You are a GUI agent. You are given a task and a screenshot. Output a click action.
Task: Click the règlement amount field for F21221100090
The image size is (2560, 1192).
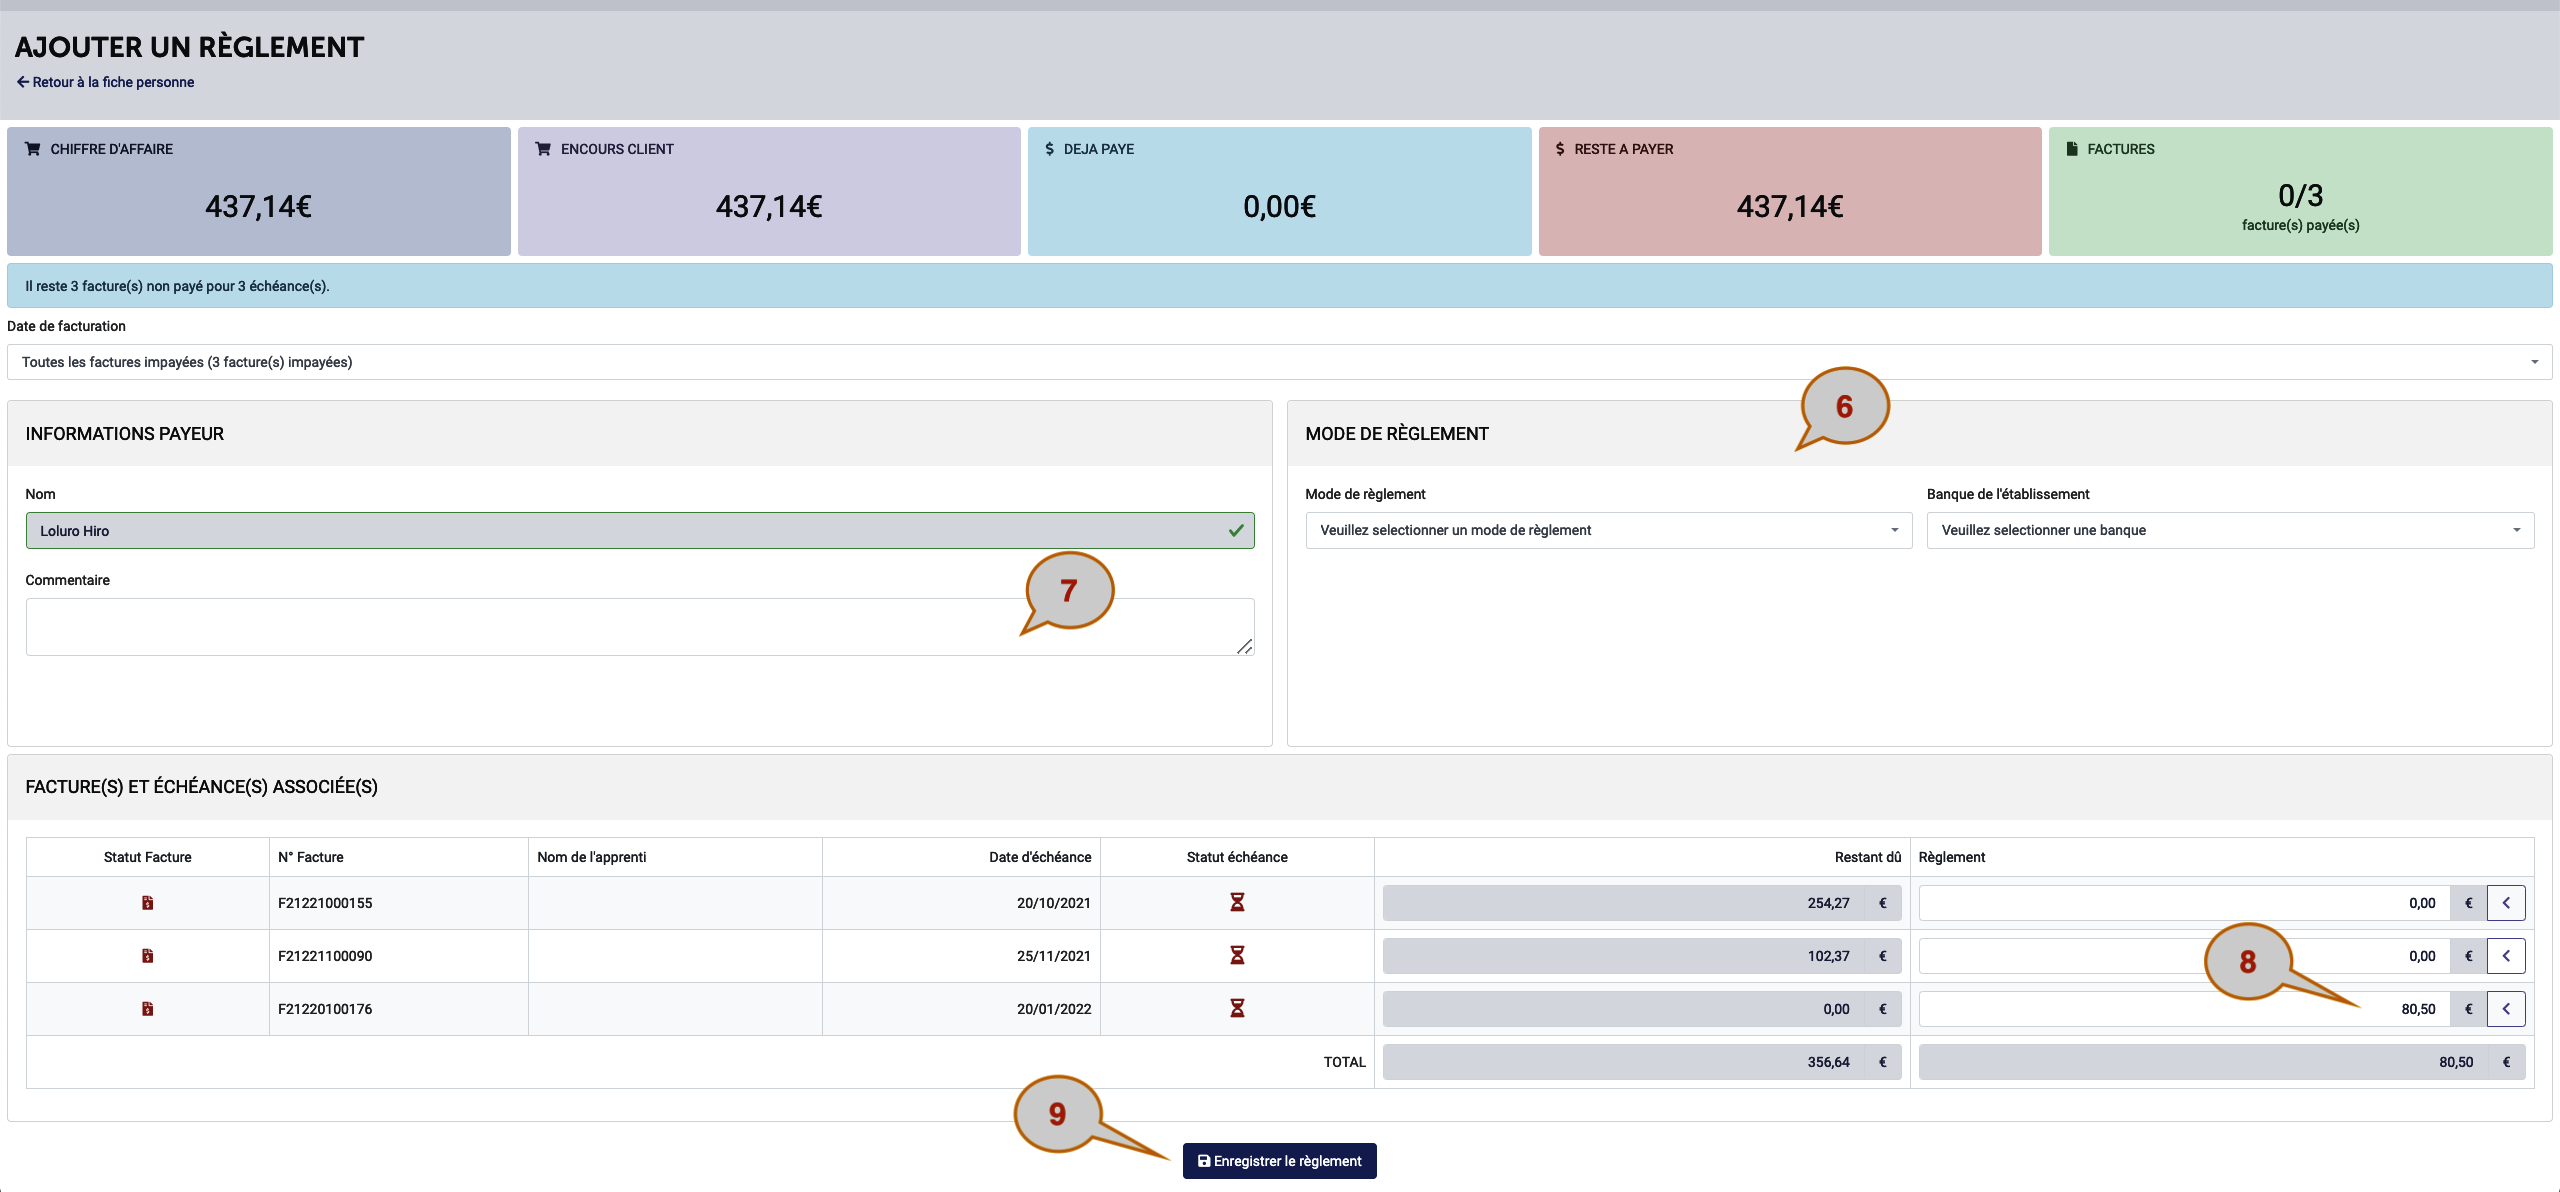(x=2184, y=956)
